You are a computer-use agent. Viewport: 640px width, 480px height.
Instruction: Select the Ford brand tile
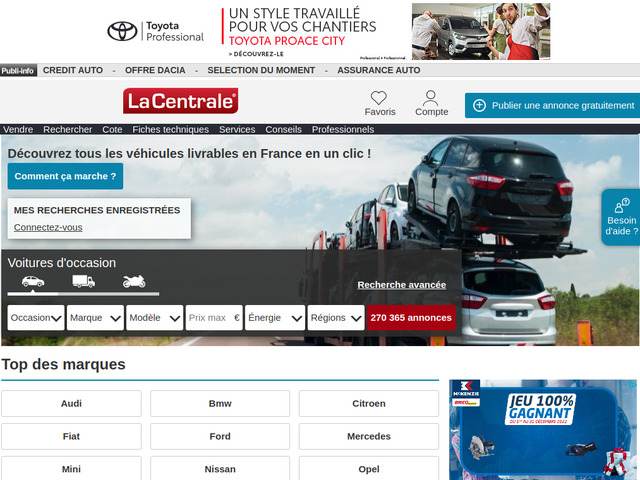click(220, 436)
